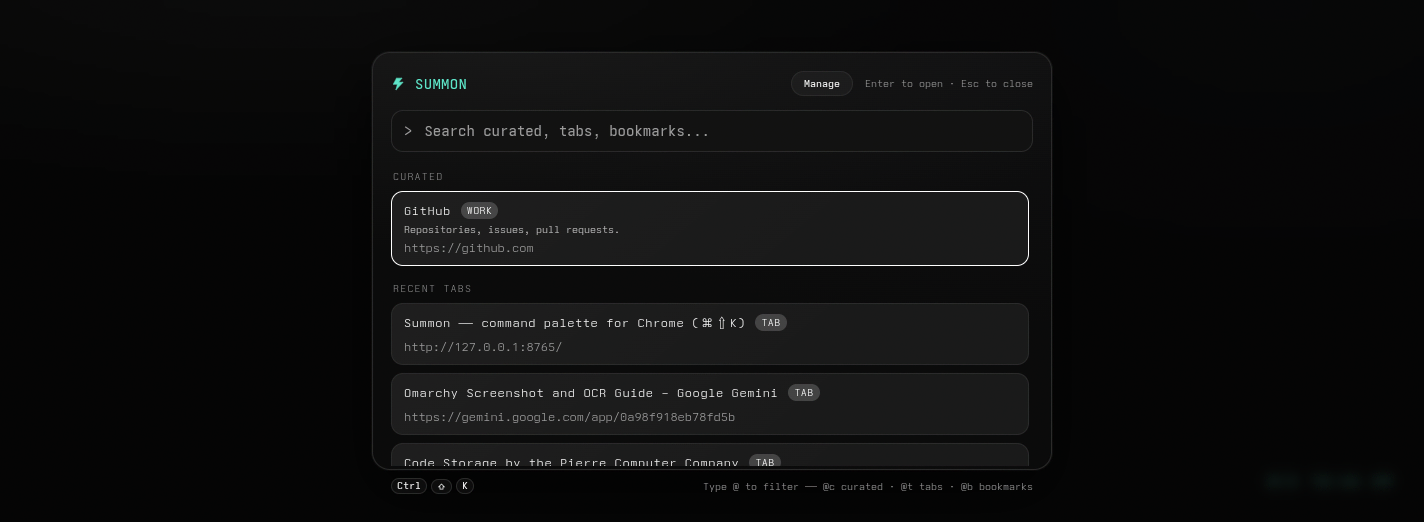
Task: Click the TAB badge on the Omarchy row
Action: [804, 393]
